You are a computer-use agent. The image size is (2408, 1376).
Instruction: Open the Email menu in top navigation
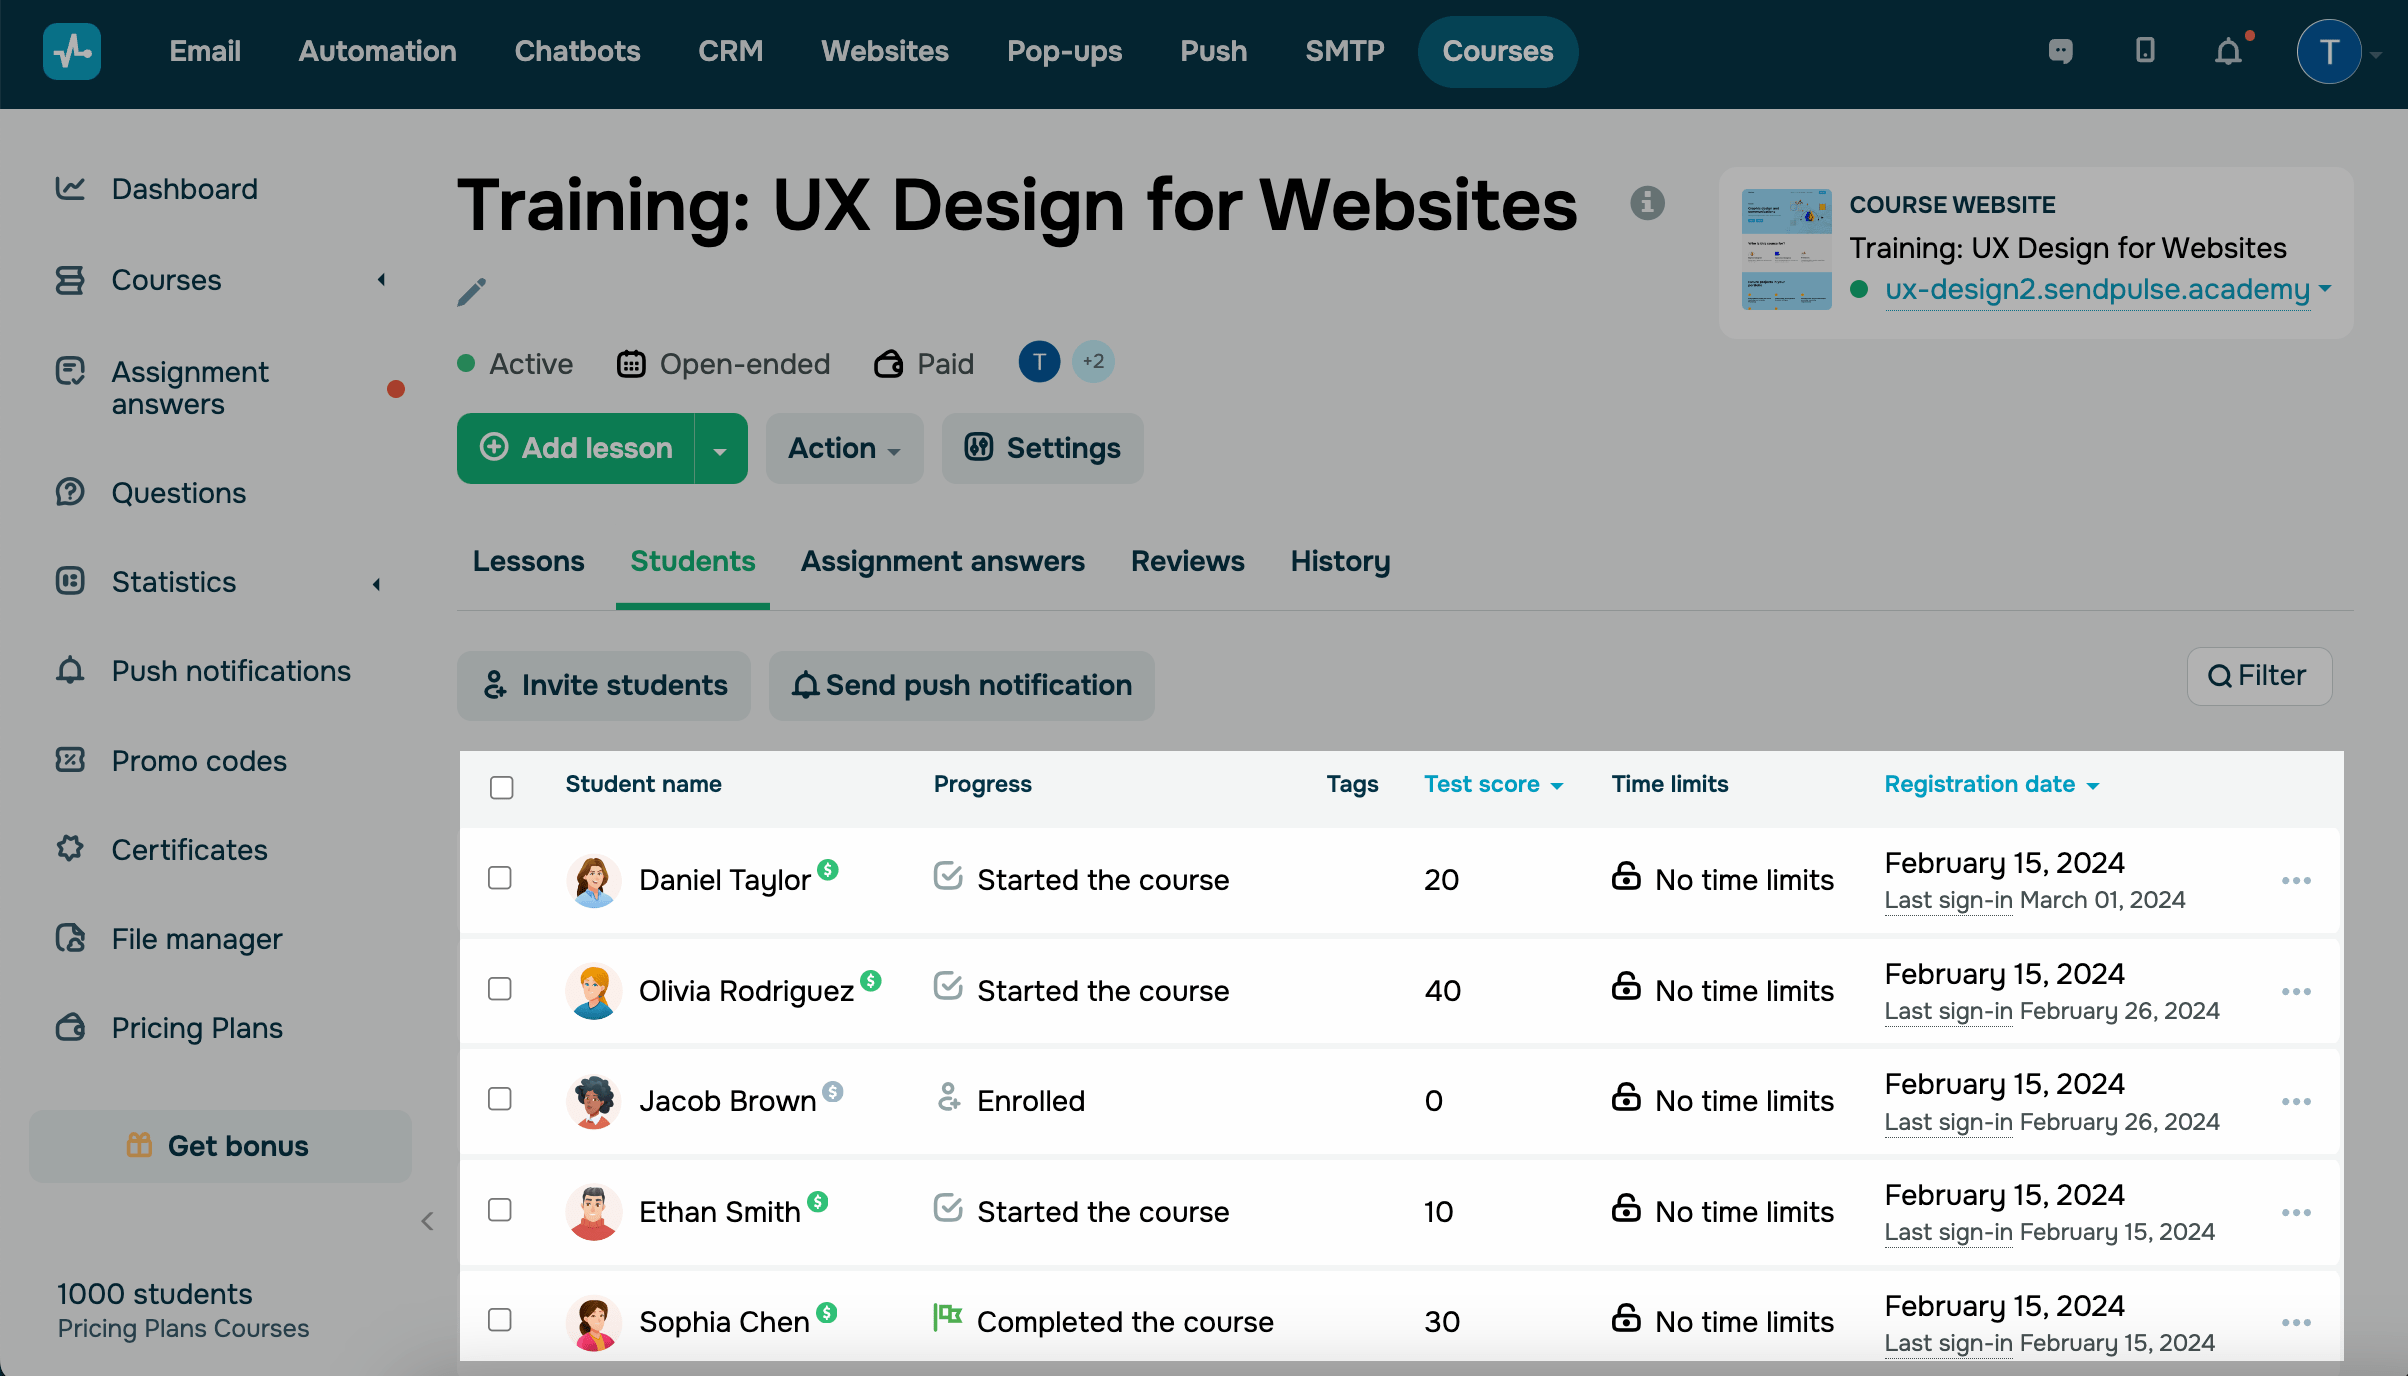pos(205,51)
